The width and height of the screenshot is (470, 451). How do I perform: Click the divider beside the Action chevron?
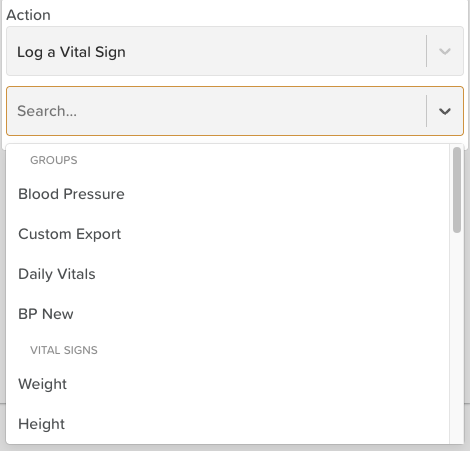426,51
